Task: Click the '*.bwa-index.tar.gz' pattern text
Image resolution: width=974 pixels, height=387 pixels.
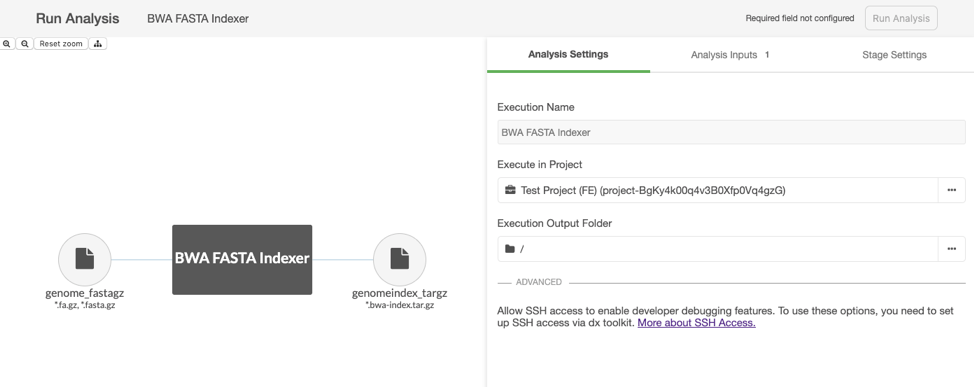Action: [x=399, y=305]
